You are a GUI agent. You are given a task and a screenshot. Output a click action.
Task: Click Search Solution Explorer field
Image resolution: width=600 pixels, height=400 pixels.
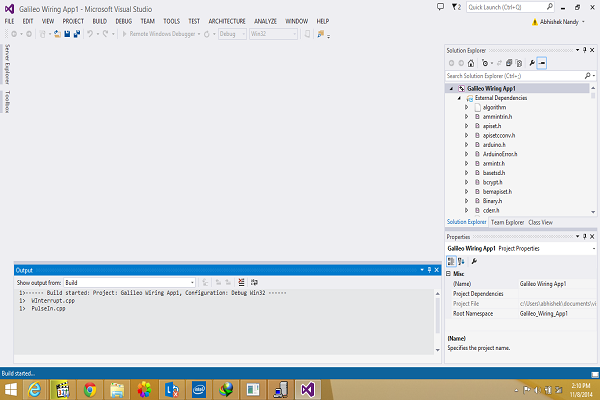(x=515, y=76)
